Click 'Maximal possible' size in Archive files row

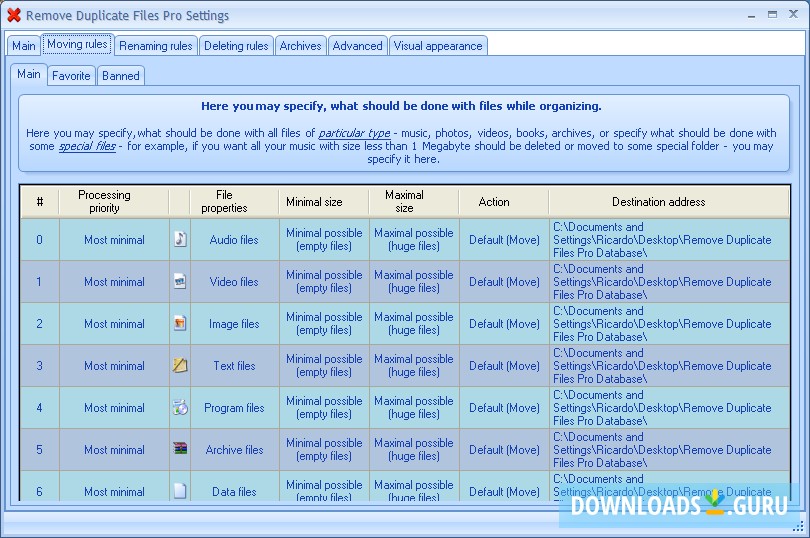414,449
